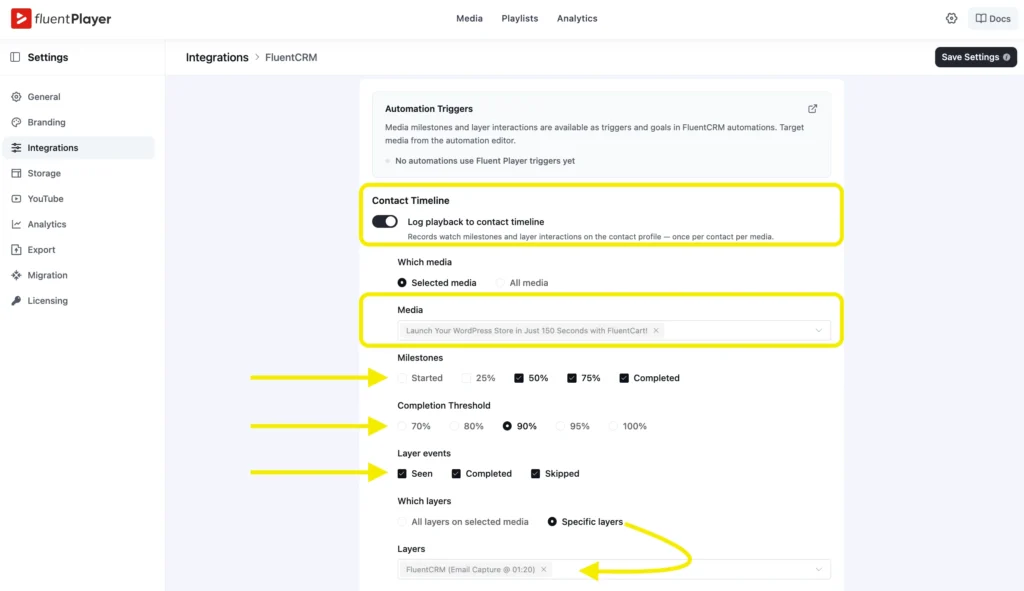The height and width of the screenshot is (591, 1024).
Task: Remove the selected media tag with X
Action: point(656,330)
